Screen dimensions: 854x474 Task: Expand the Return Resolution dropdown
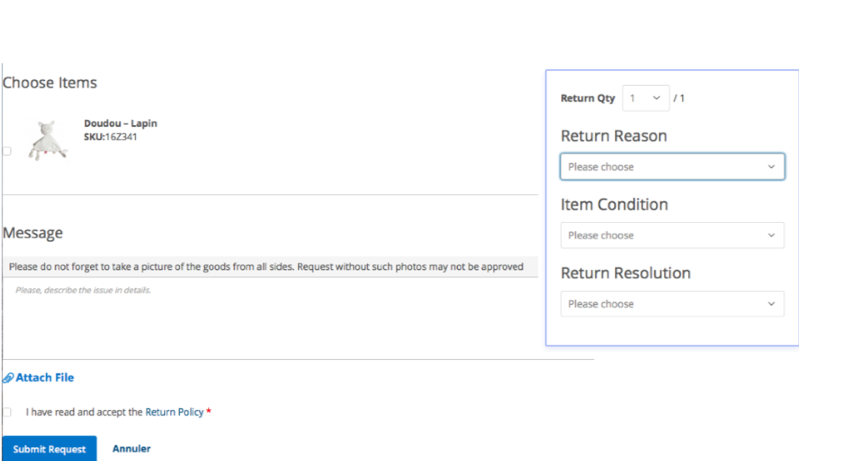(x=672, y=304)
